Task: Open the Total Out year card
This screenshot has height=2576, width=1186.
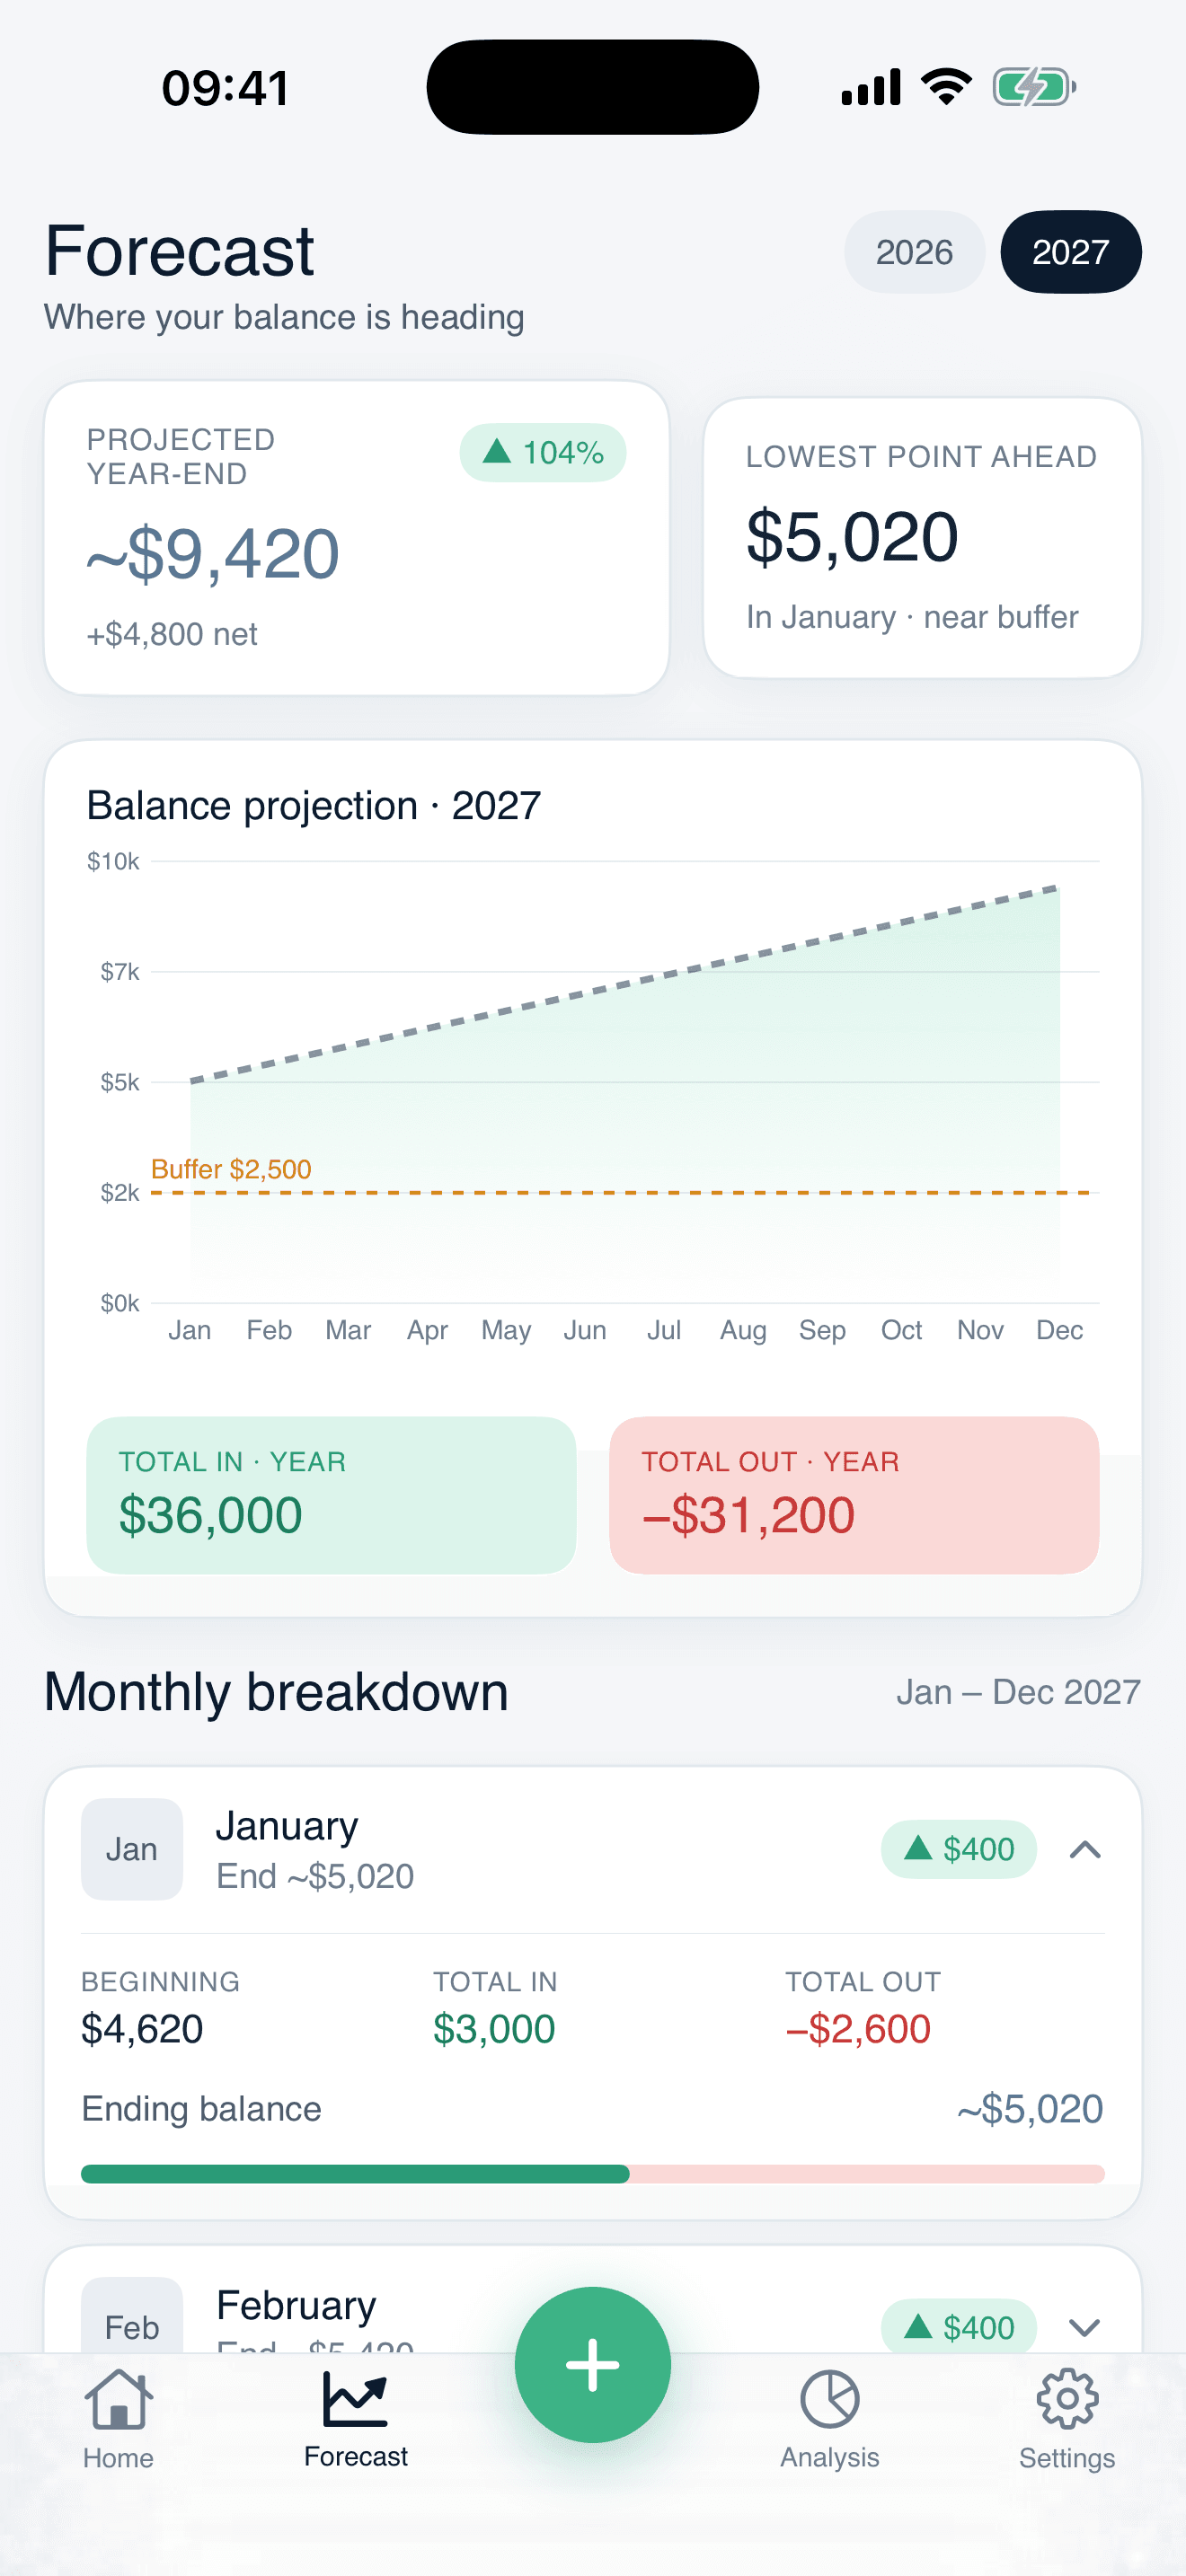Action: 854,1495
